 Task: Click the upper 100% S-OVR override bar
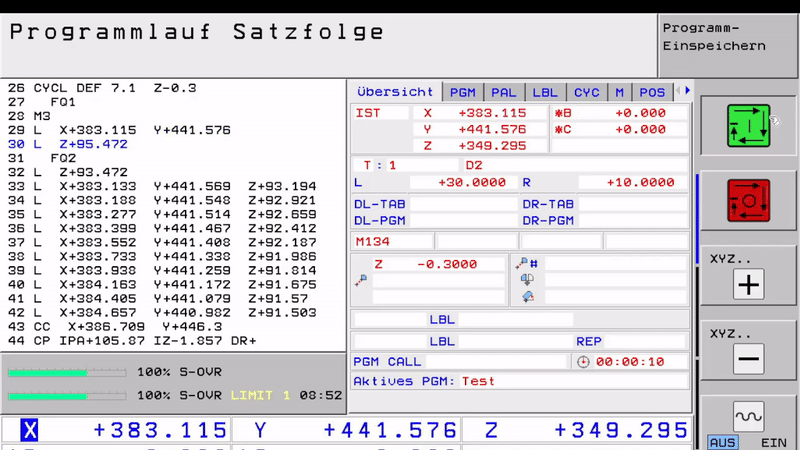pyautogui.click(x=69, y=372)
